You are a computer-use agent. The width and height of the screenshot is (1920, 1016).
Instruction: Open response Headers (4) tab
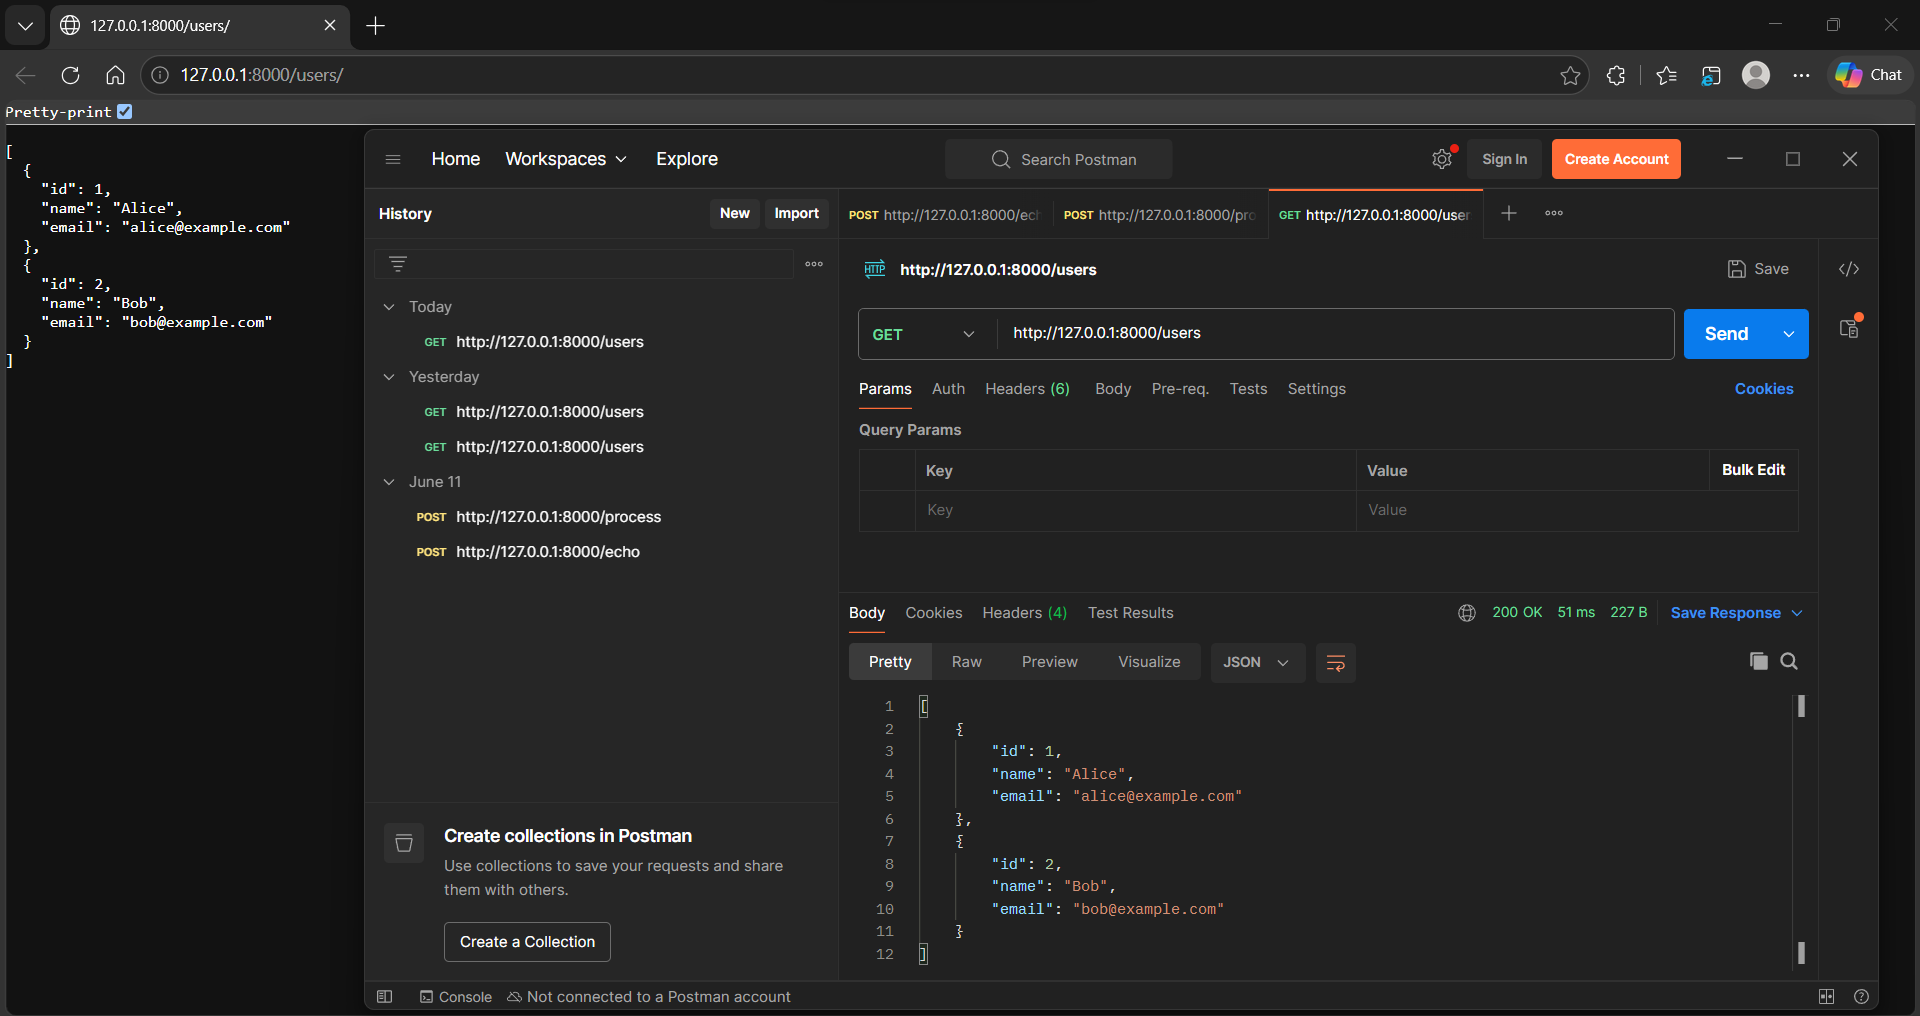point(1025,613)
